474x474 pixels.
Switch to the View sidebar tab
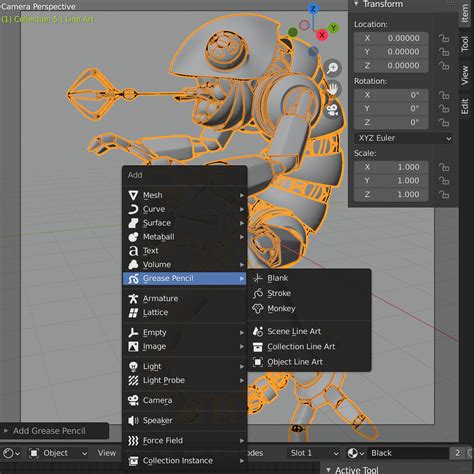pos(465,75)
